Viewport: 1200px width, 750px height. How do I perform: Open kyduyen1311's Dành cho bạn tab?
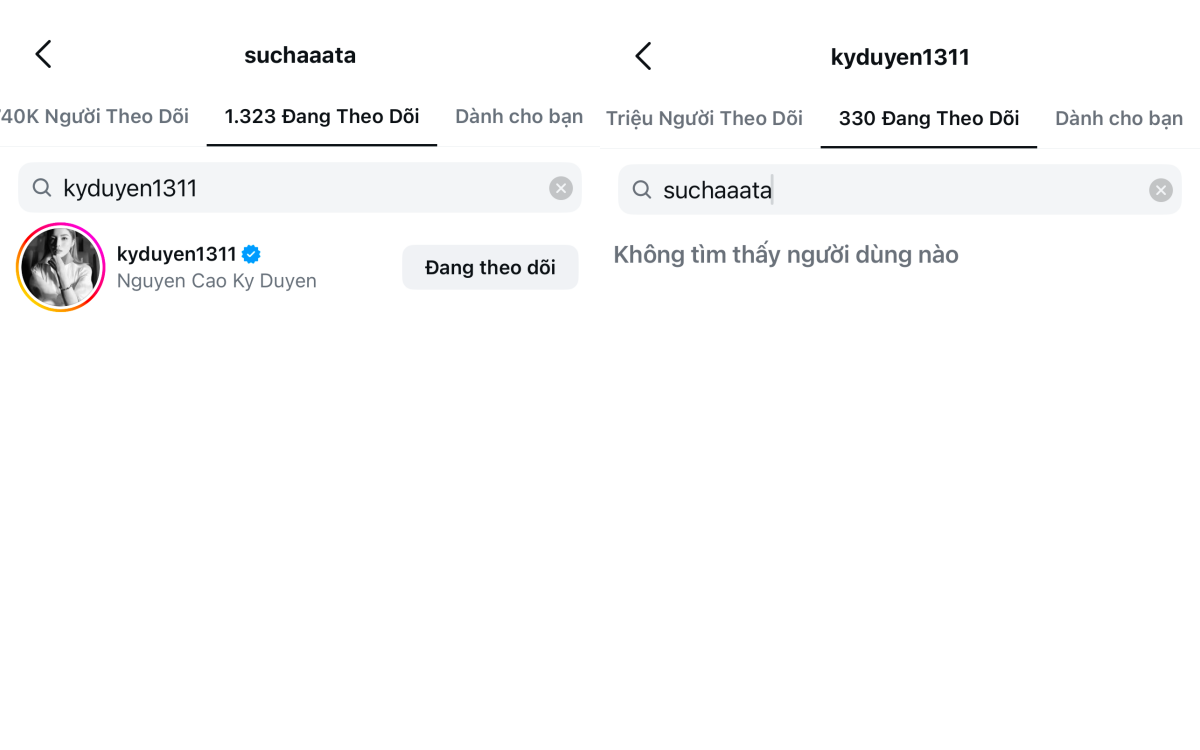[x=1119, y=118]
